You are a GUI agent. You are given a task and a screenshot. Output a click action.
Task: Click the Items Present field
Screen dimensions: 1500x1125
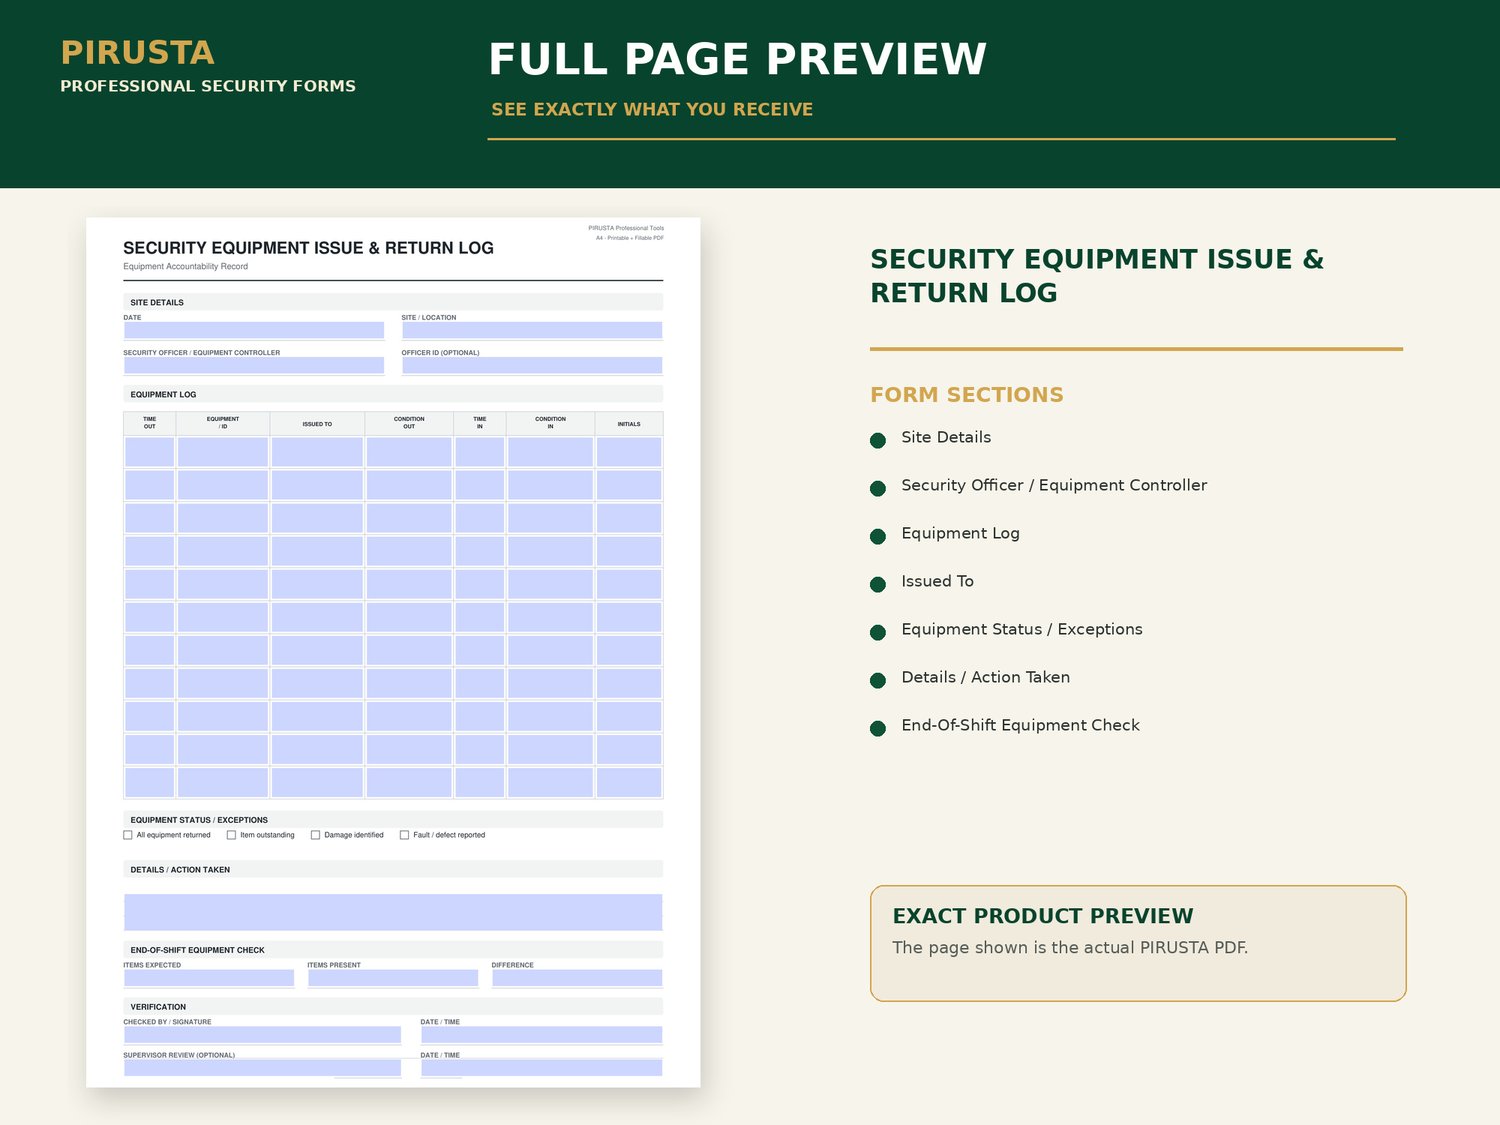tap(393, 978)
